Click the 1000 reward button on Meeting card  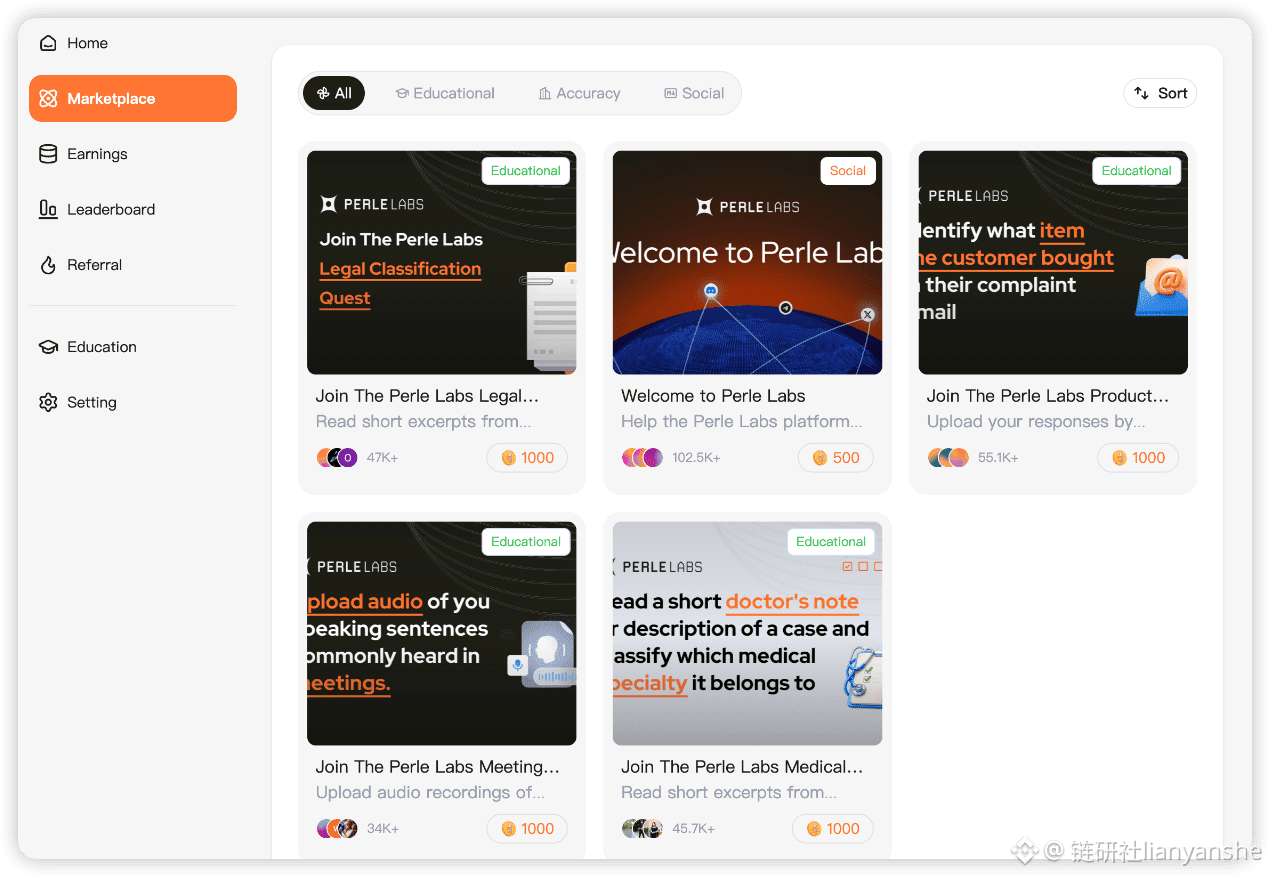[x=527, y=829]
